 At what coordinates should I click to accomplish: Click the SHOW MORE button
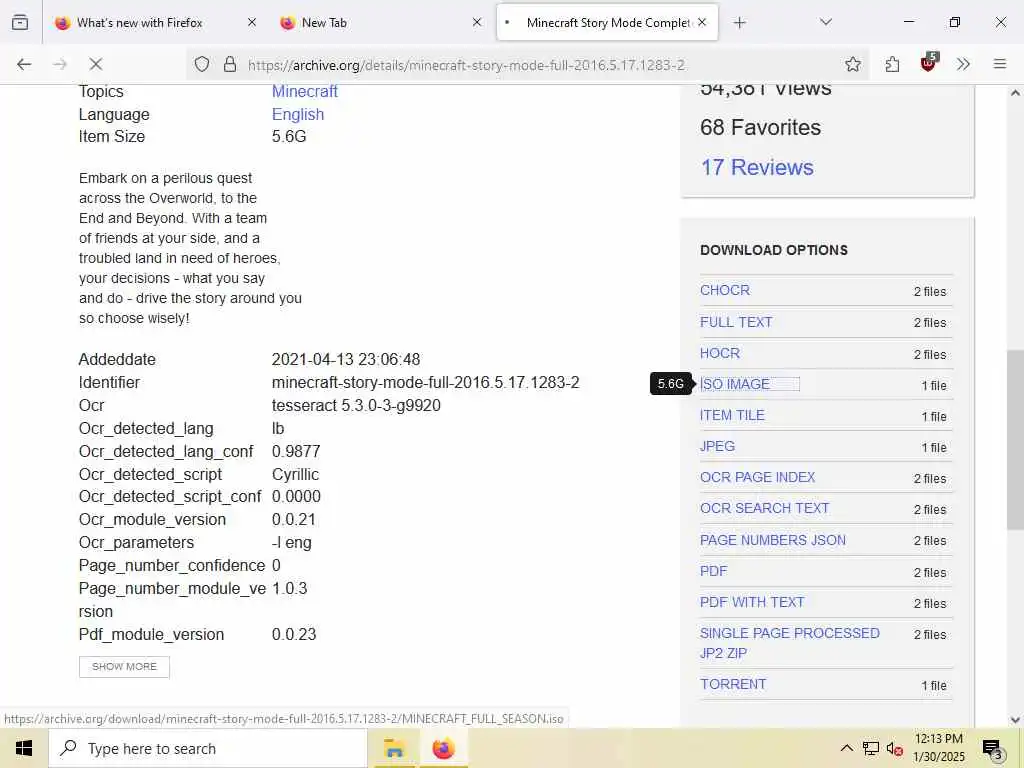point(124,667)
